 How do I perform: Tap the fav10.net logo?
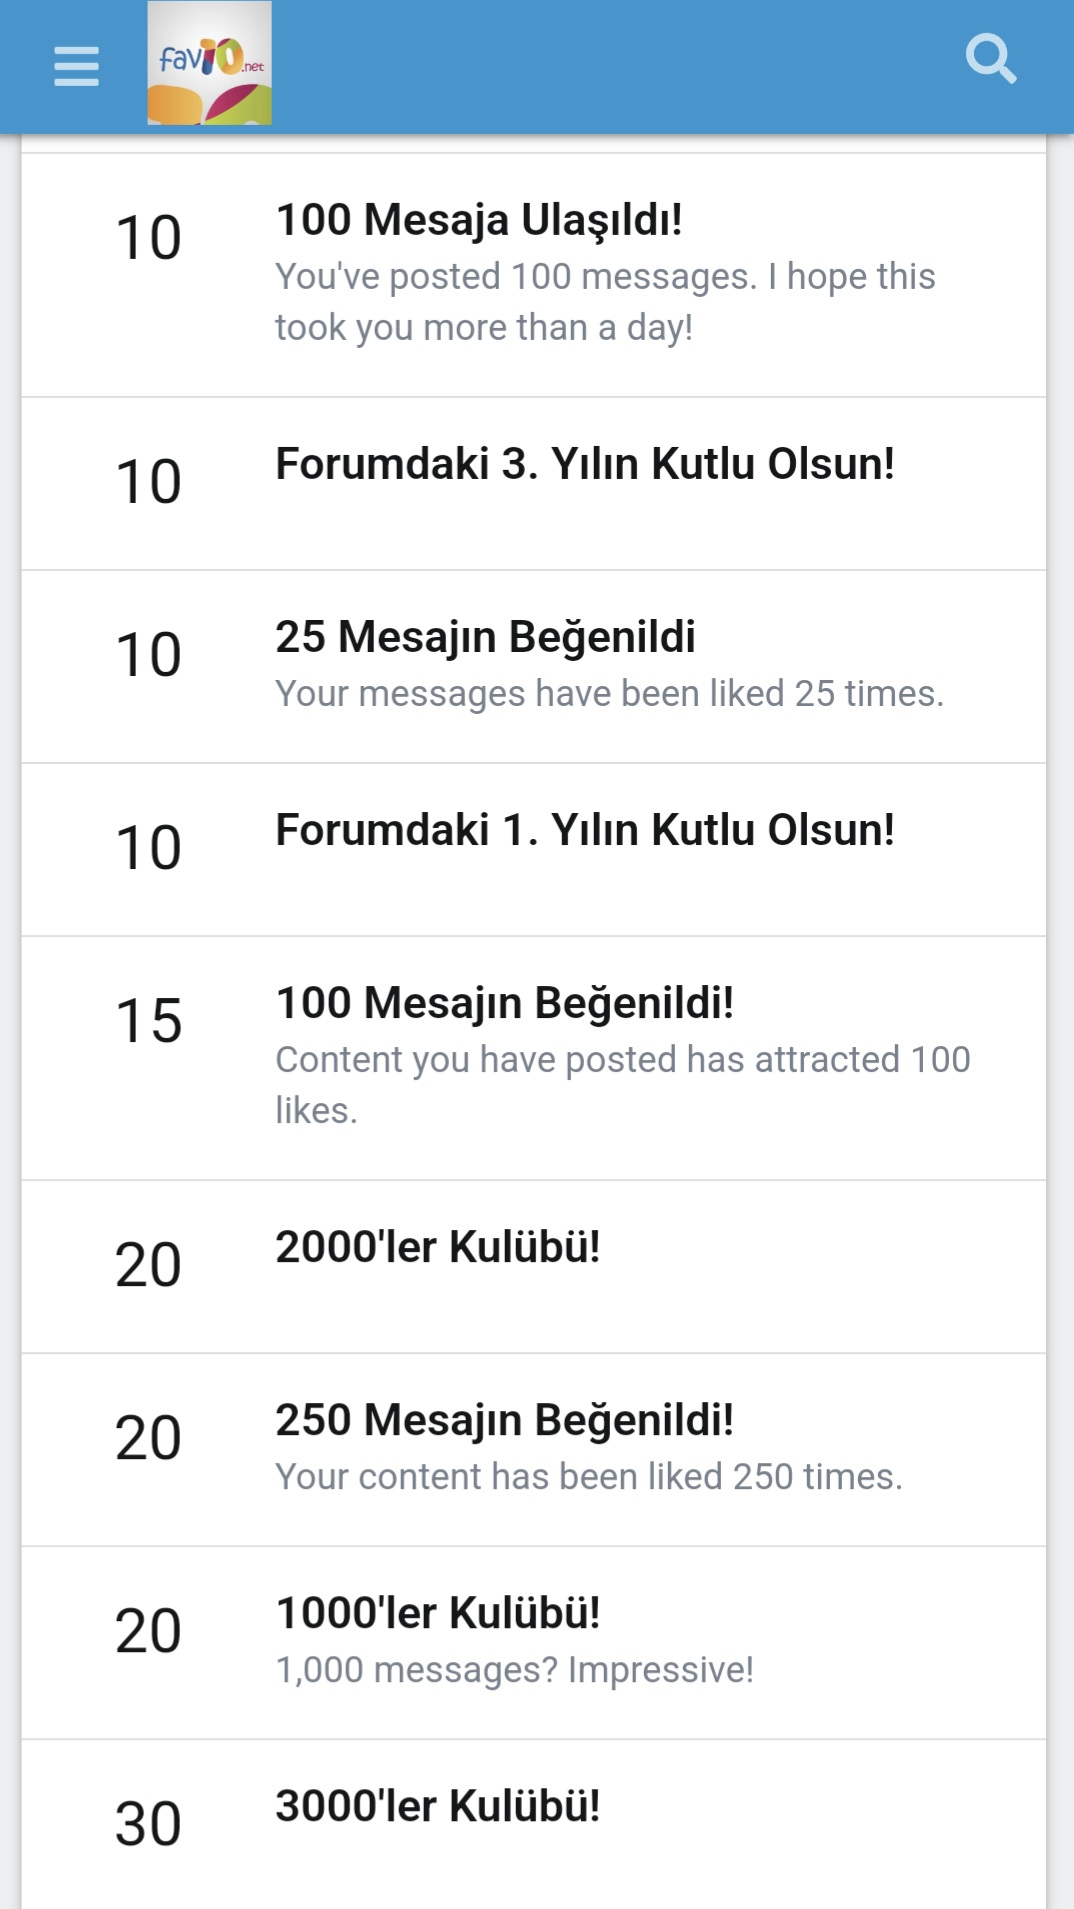pyautogui.click(x=209, y=63)
